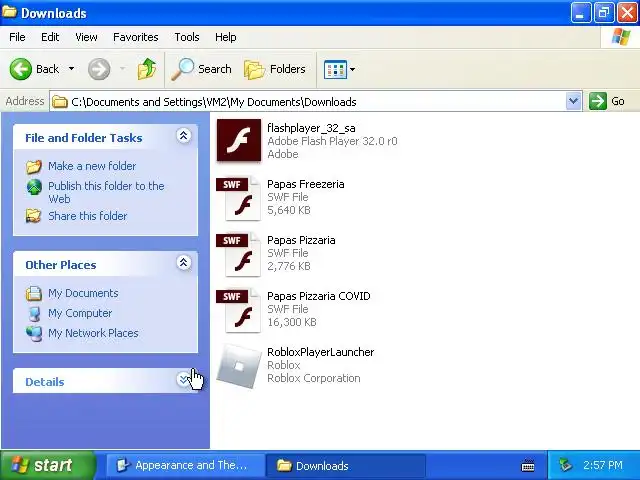Select the RobloxPlayerLauncher icon

point(239,366)
